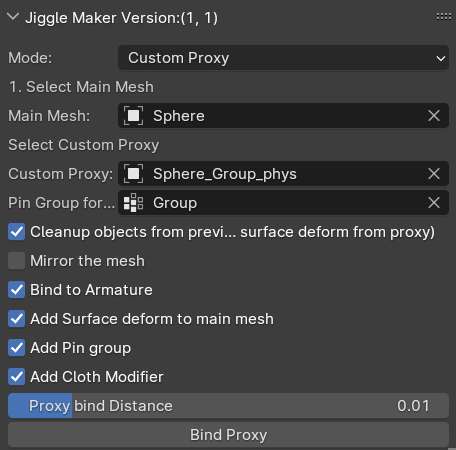Select the Custom Proxy field Sphere_Group_phys
Viewport: 456px width, 450px height.
click(284, 174)
